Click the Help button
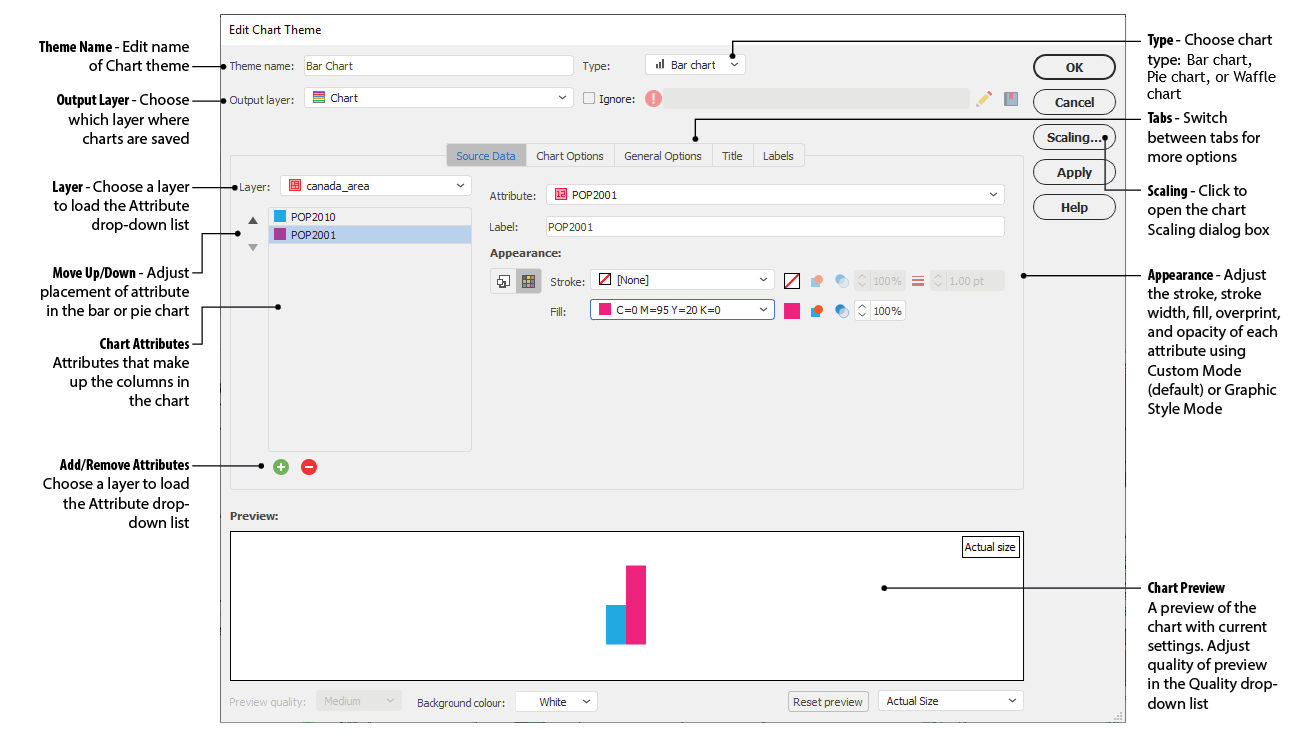Image resolution: width=1295 pixels, height=733 pixels. click(1074, 208)
